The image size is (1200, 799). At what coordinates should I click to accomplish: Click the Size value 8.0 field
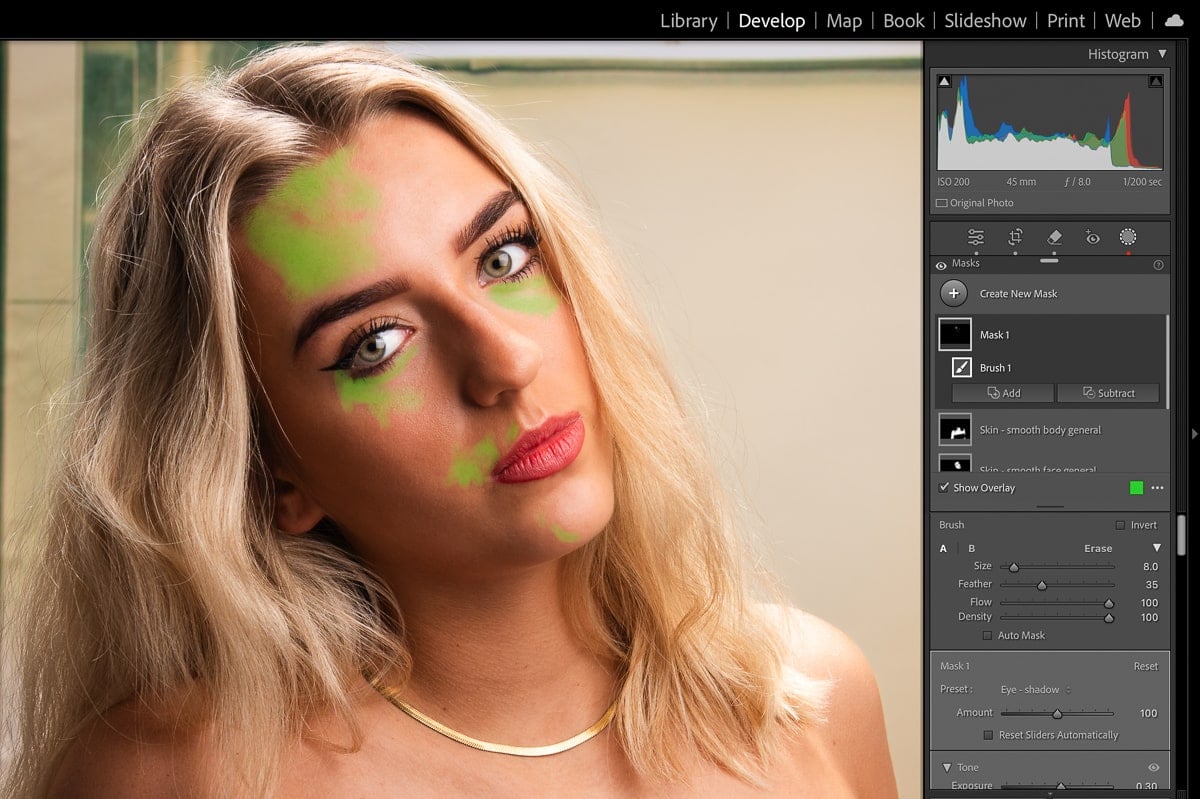click(x=1150, y=567)
